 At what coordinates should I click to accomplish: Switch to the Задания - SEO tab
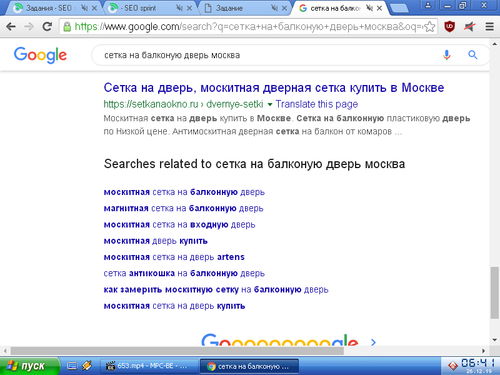pyautogui.click(x=49, y=8)
